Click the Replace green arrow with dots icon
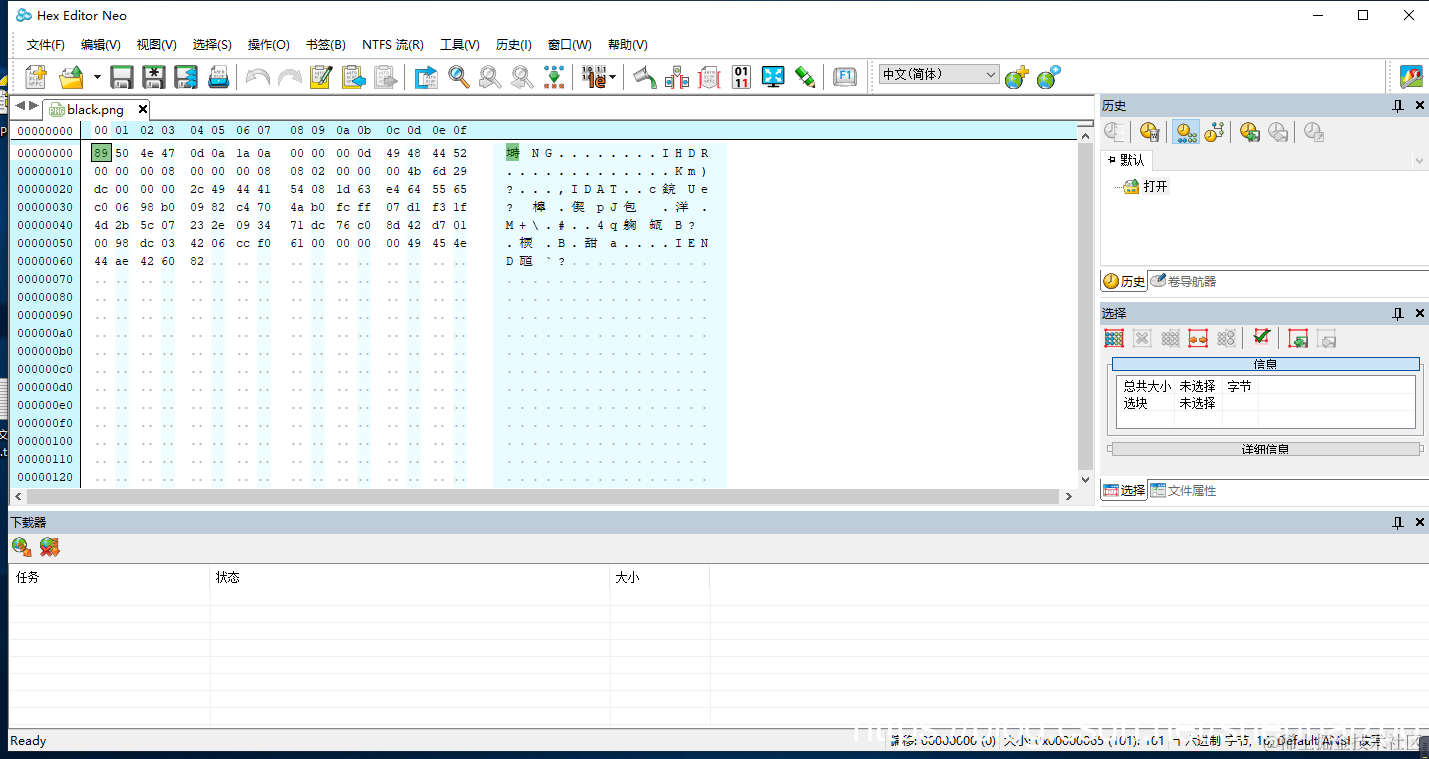 tap(554, 77)
